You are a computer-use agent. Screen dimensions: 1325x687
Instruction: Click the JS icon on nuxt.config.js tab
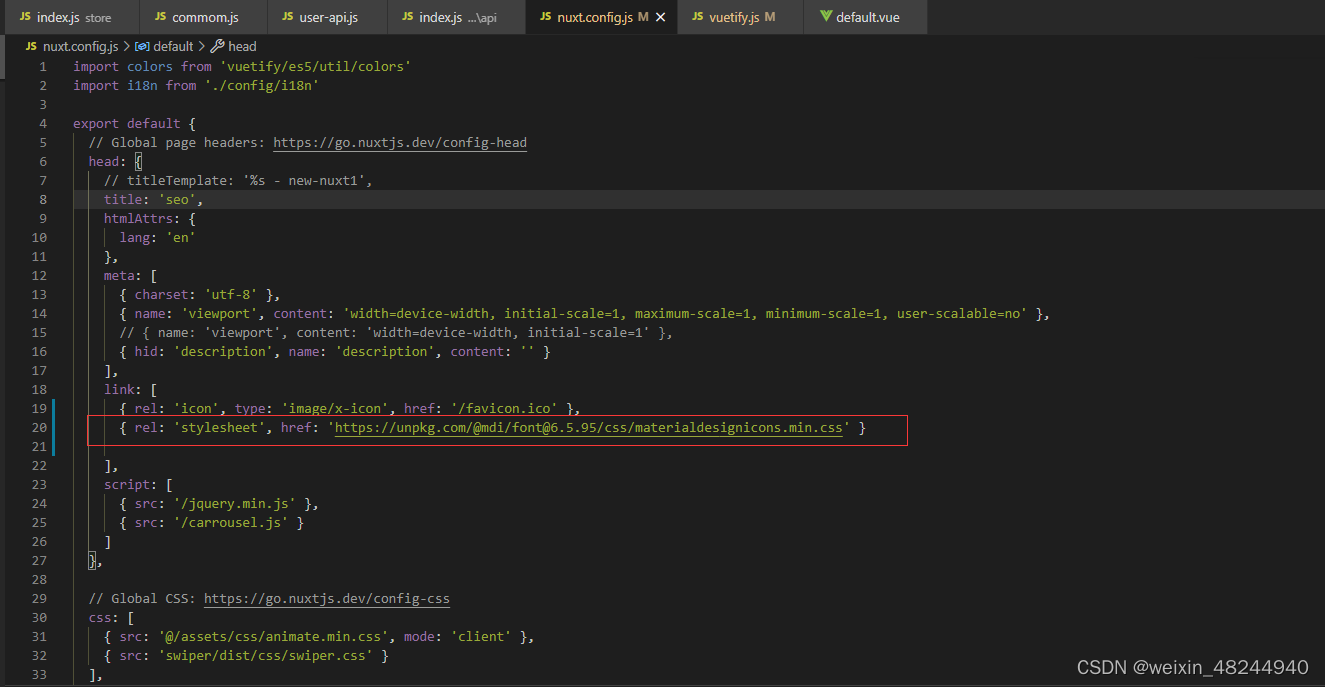pos(545,17)
